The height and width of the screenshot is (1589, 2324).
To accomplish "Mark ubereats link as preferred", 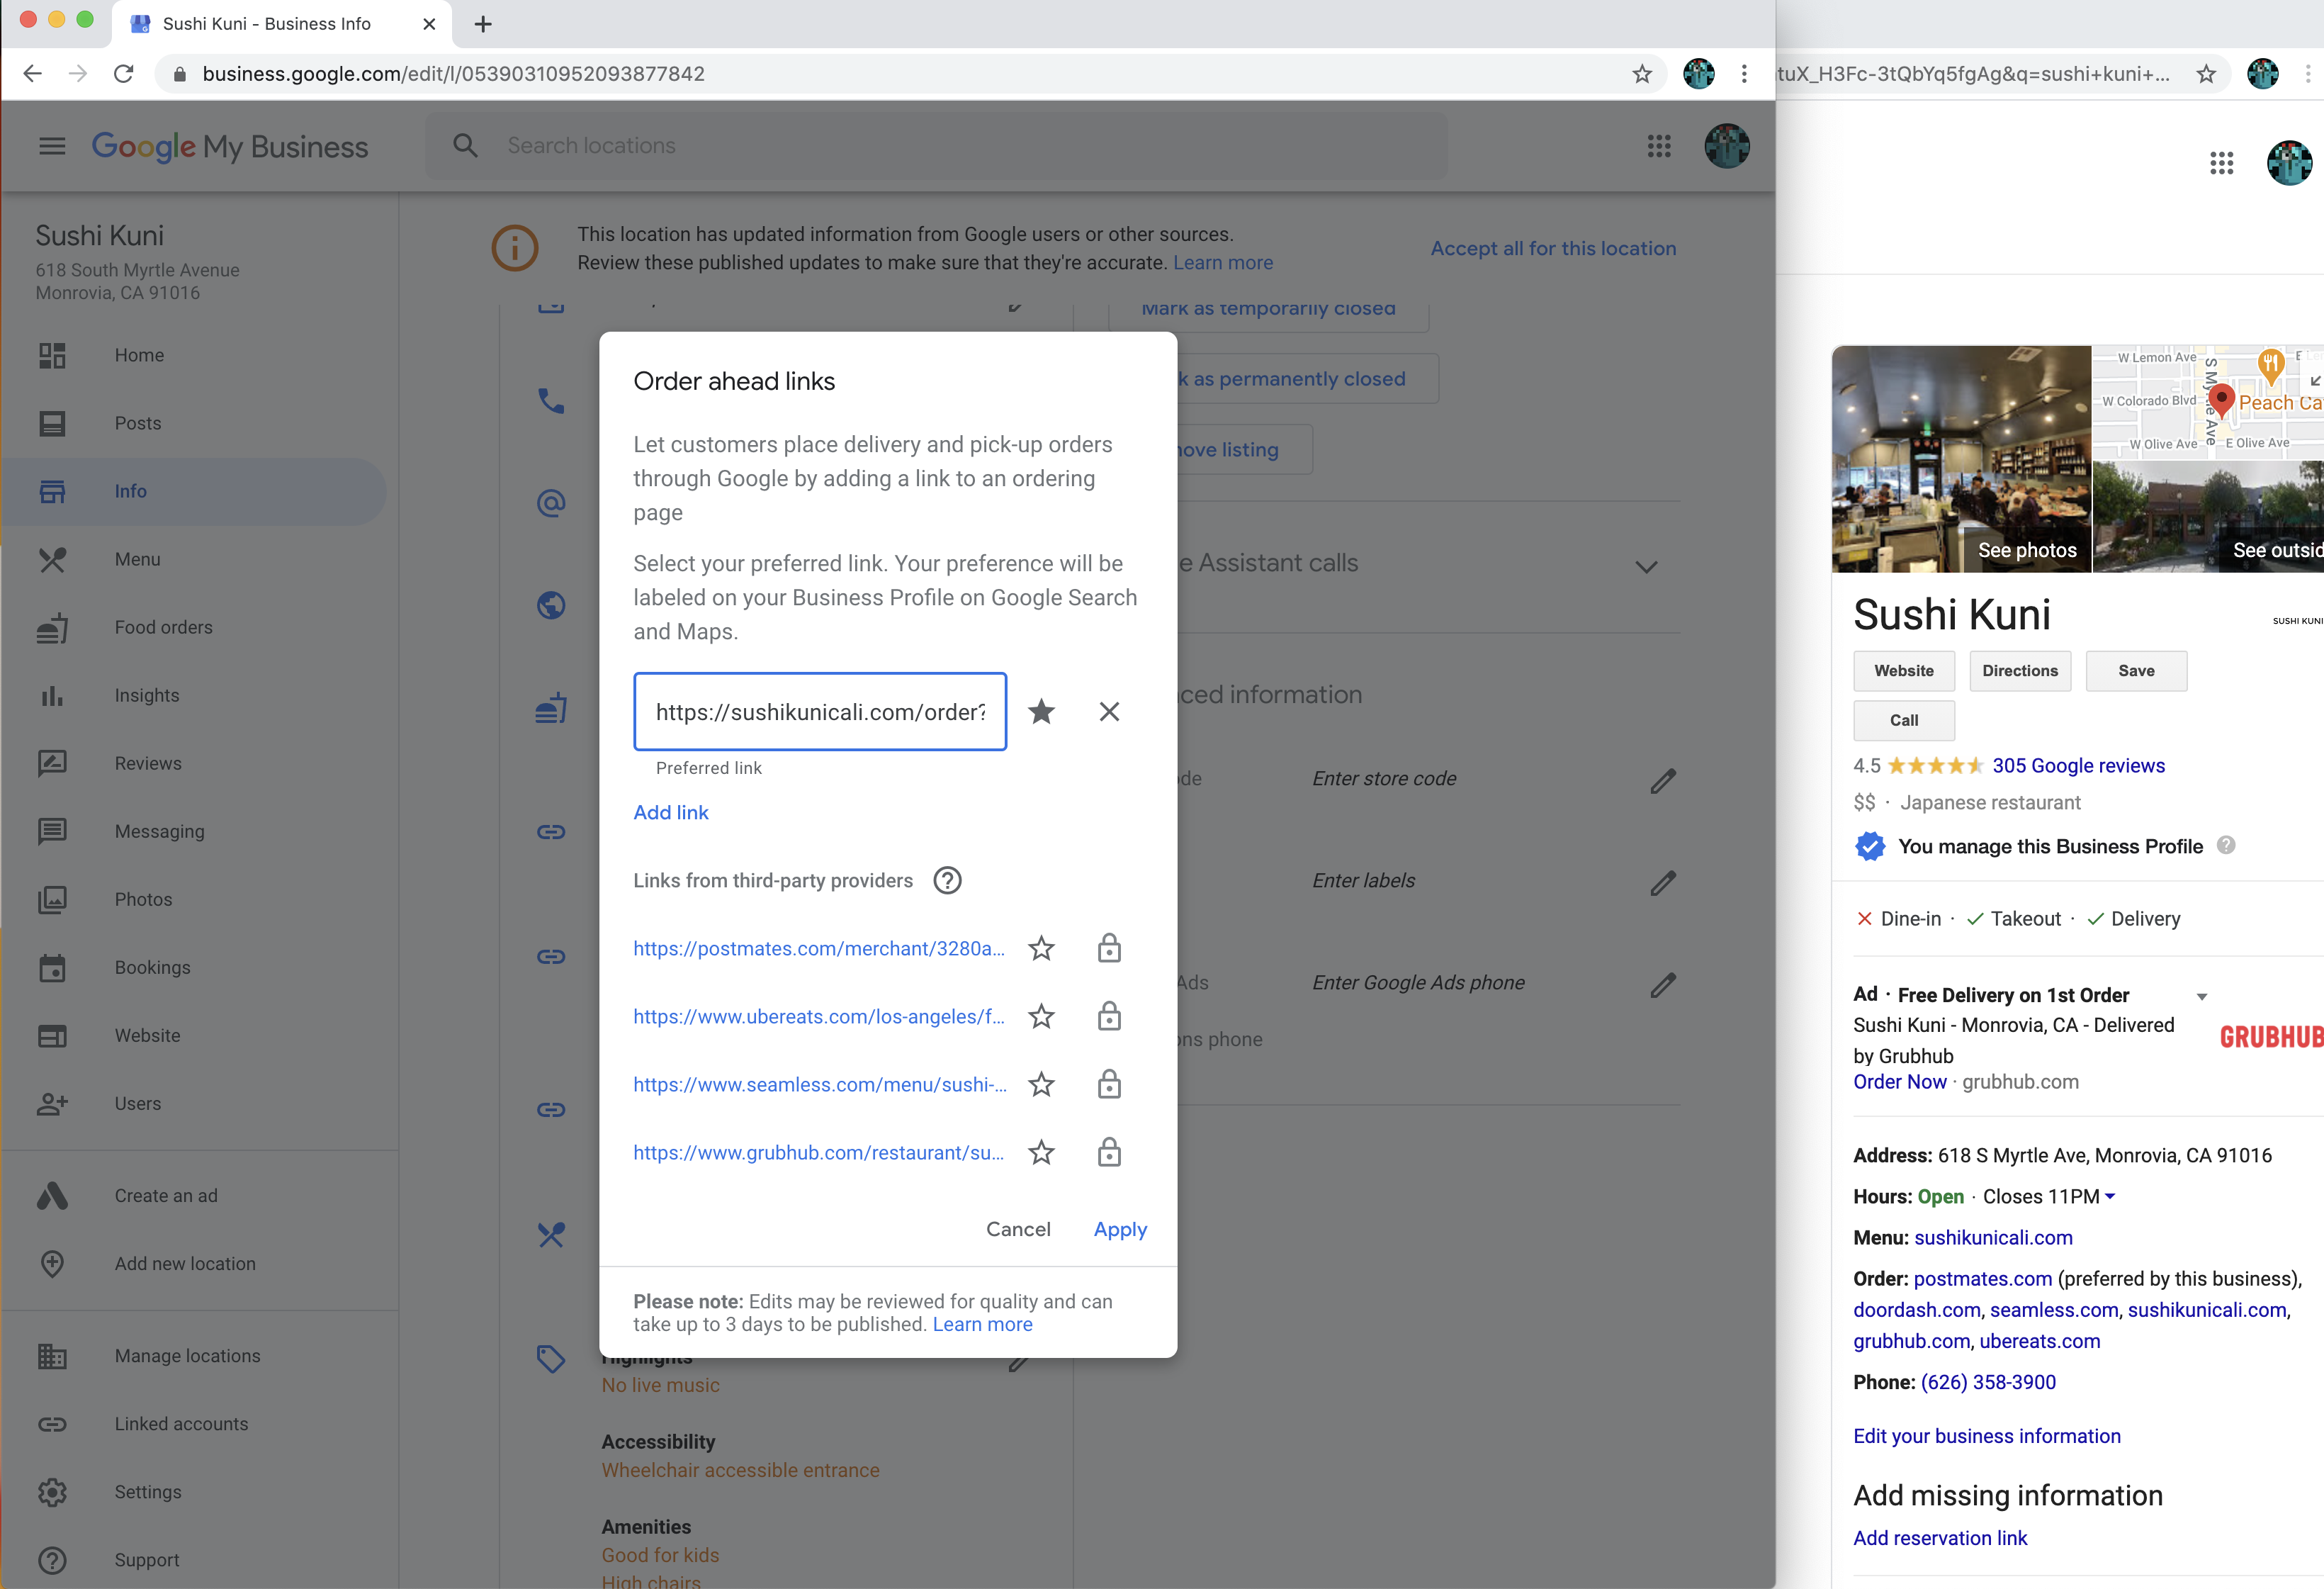I will click(1041, 1016).
